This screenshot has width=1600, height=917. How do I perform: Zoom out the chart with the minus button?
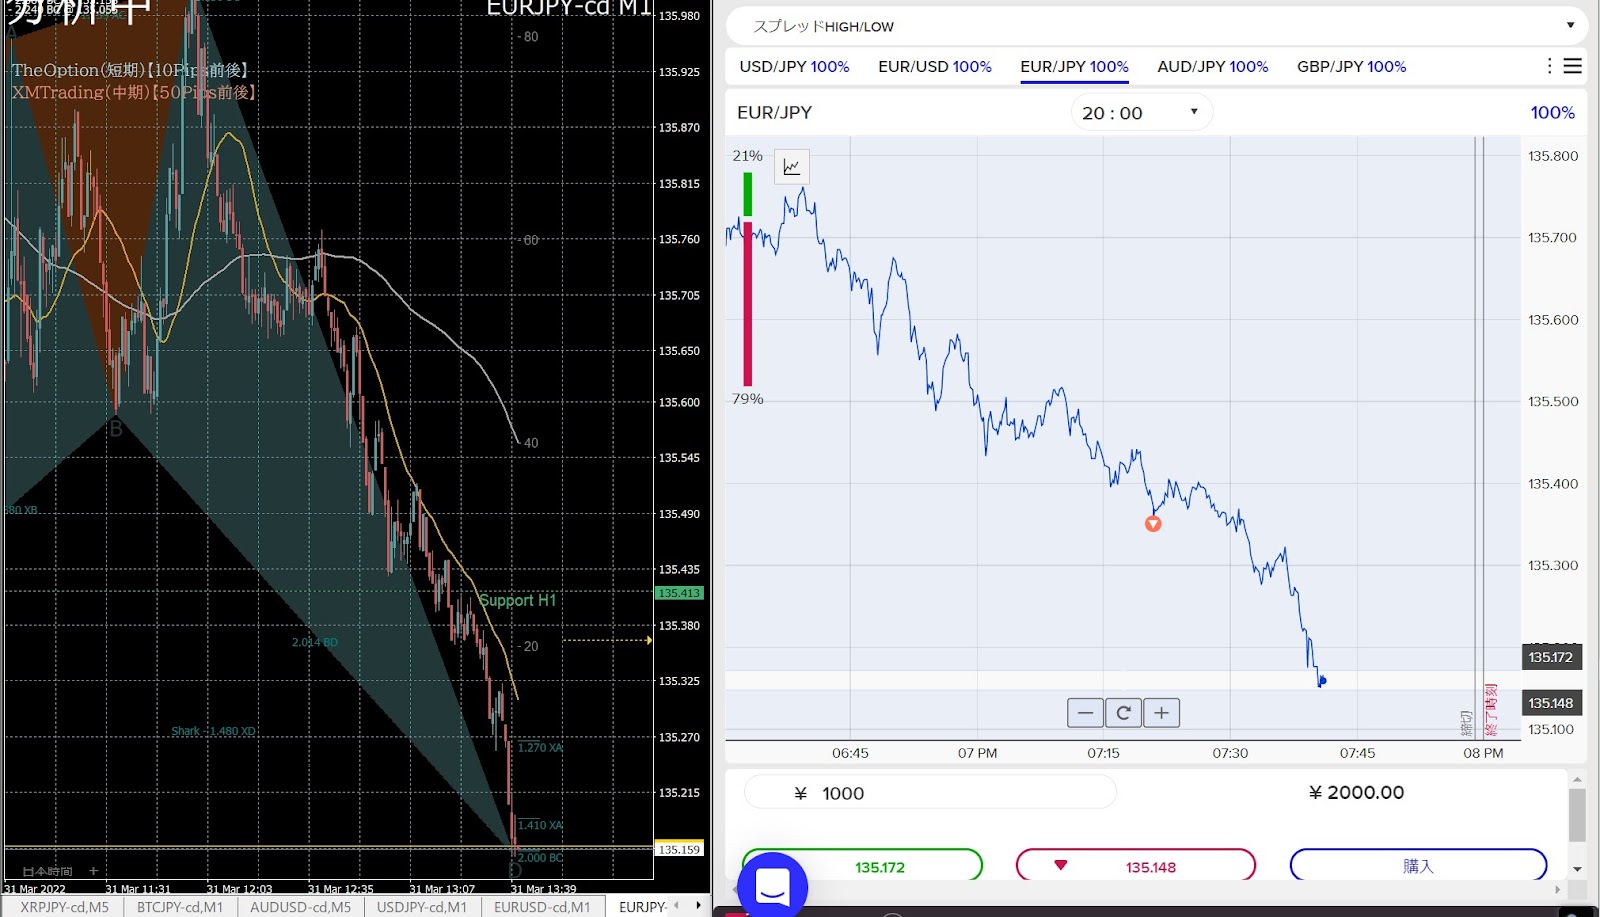(x=1085, y=713)
